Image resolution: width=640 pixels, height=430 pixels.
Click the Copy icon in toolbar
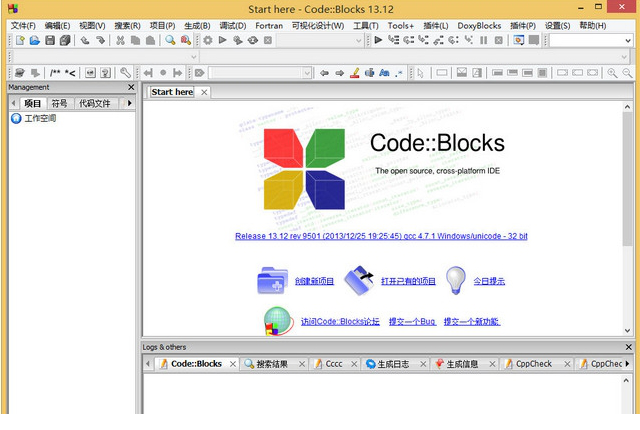(135, 40)
